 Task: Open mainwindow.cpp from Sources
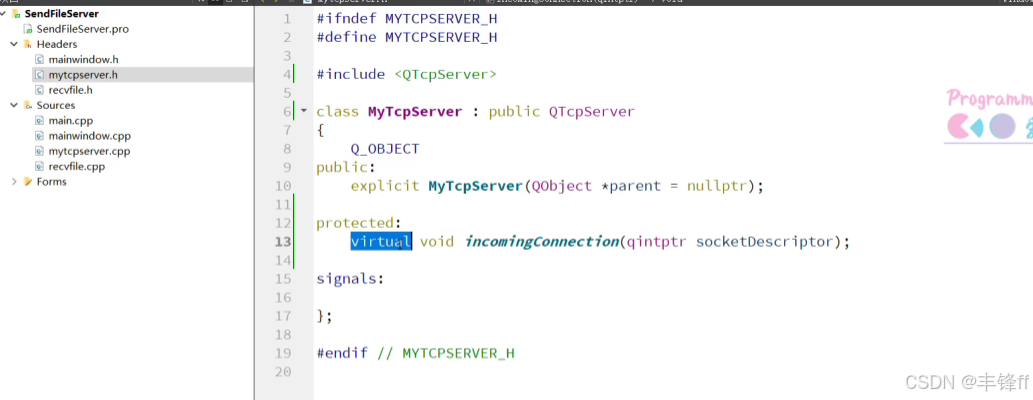coord(90,136)
